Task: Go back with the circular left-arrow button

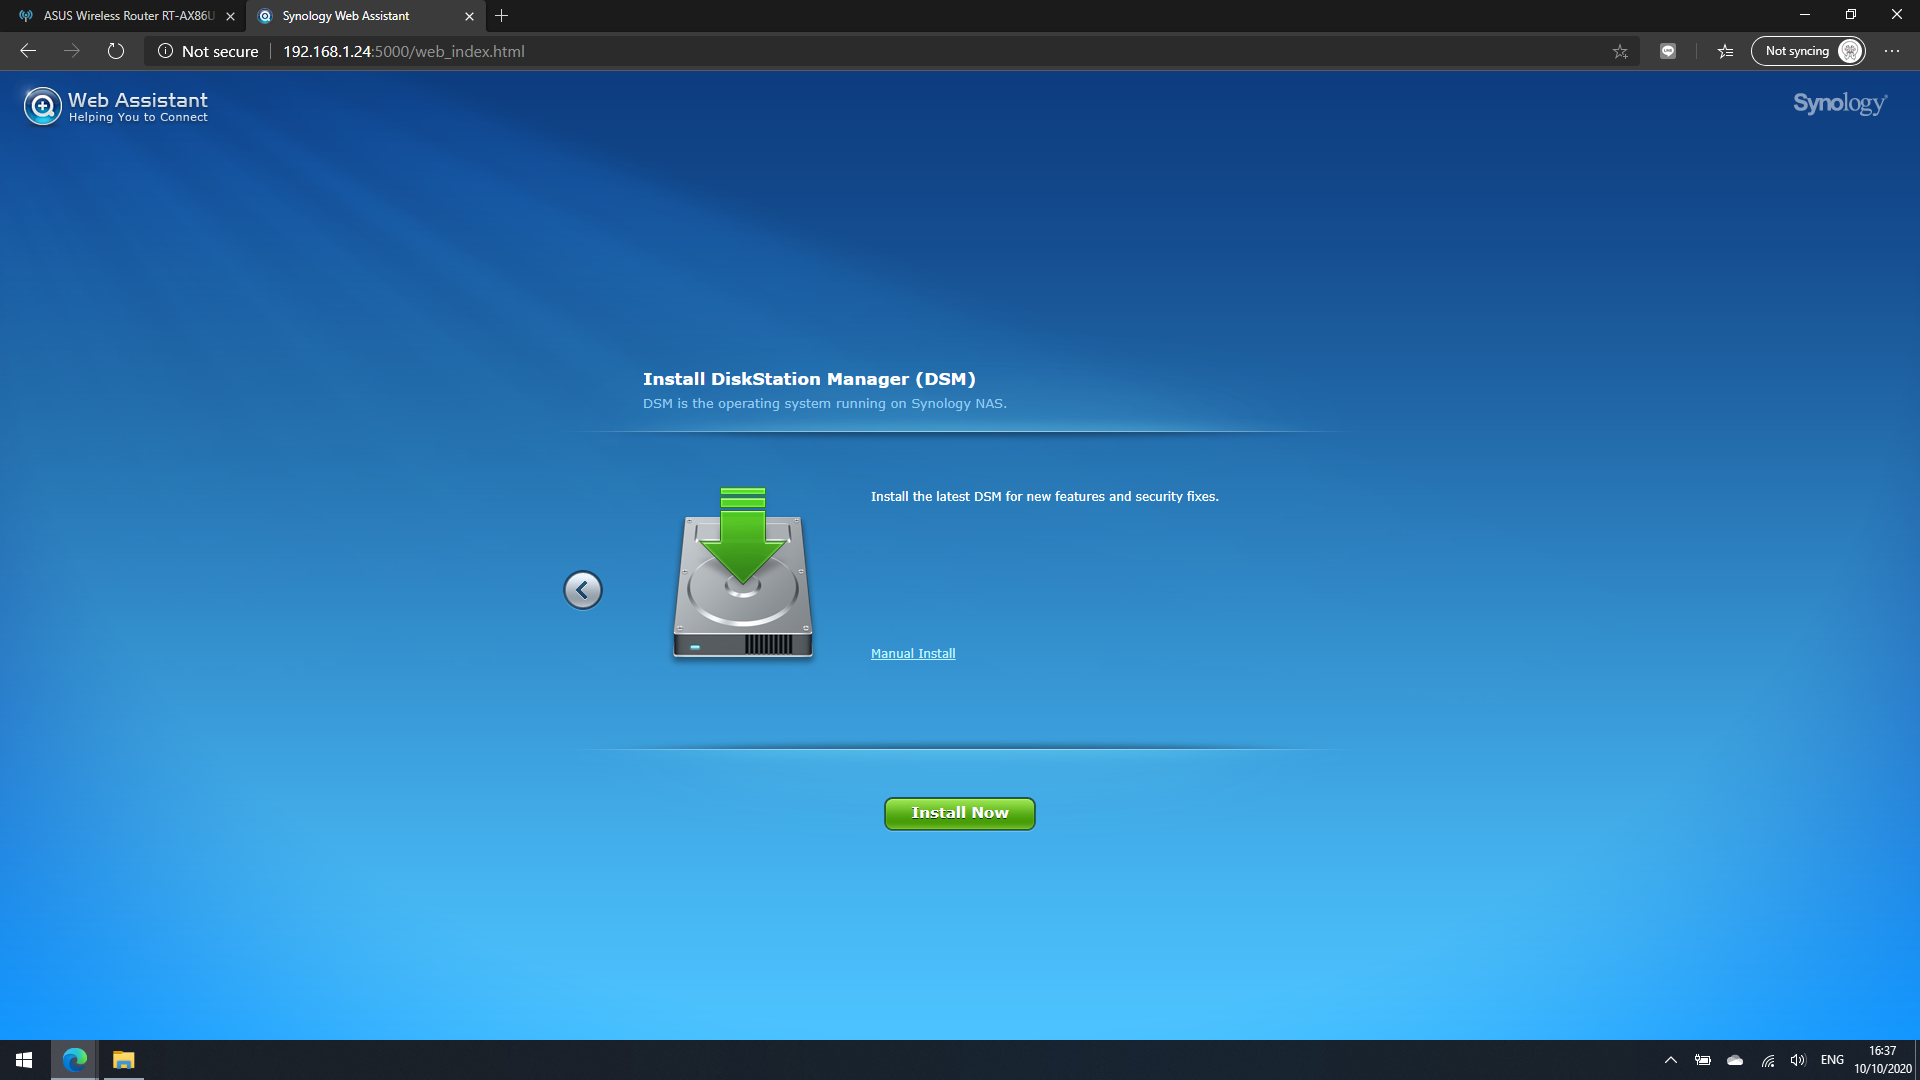Action: pos(583,590)
